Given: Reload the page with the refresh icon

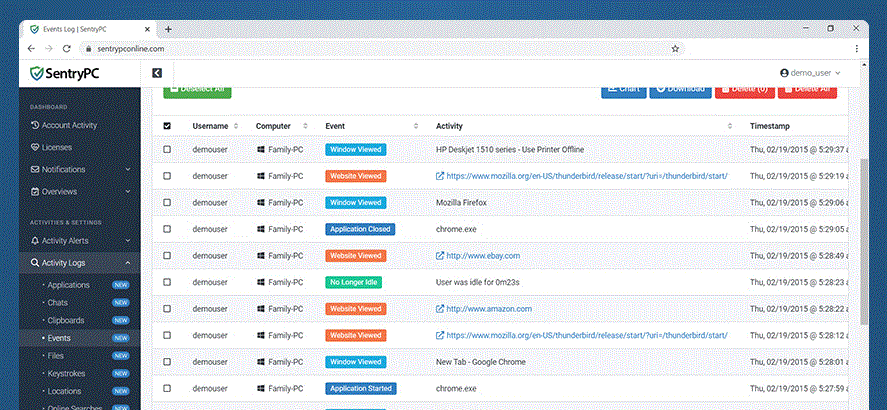Looking at the screenshot, I should point(67,49).
